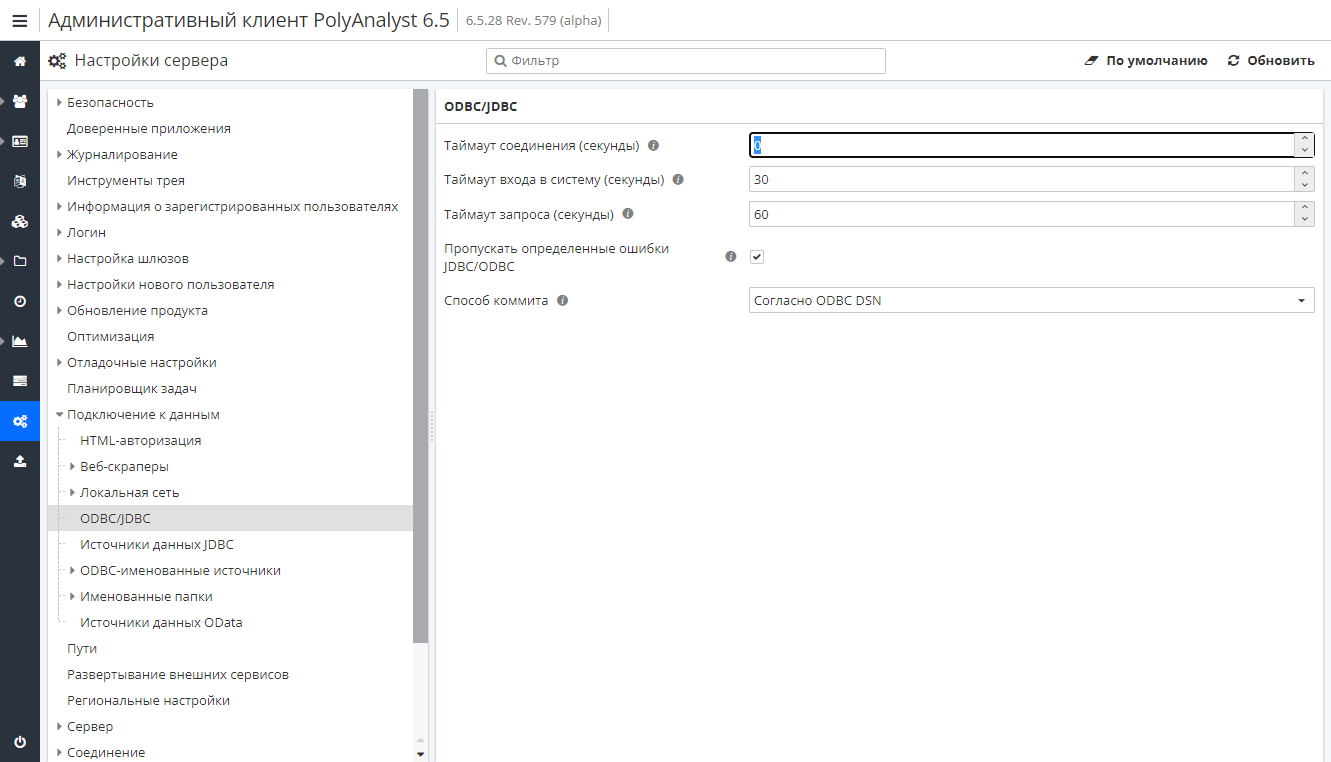Click the tree scrollbar down arrow

[x=420, y=754]
